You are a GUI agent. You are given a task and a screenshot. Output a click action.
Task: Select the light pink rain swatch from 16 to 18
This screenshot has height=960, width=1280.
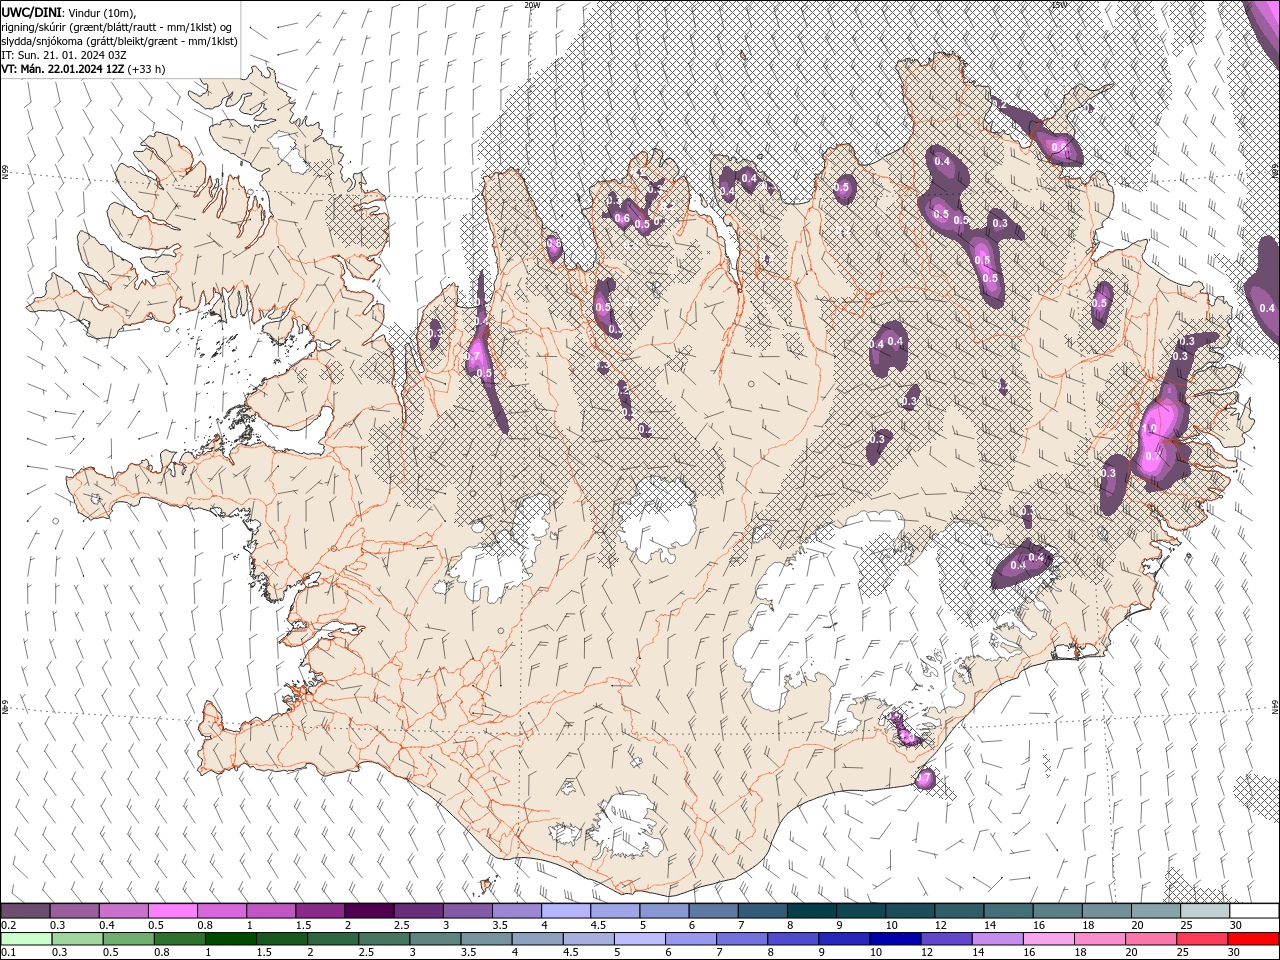(x=1047, y=938)
